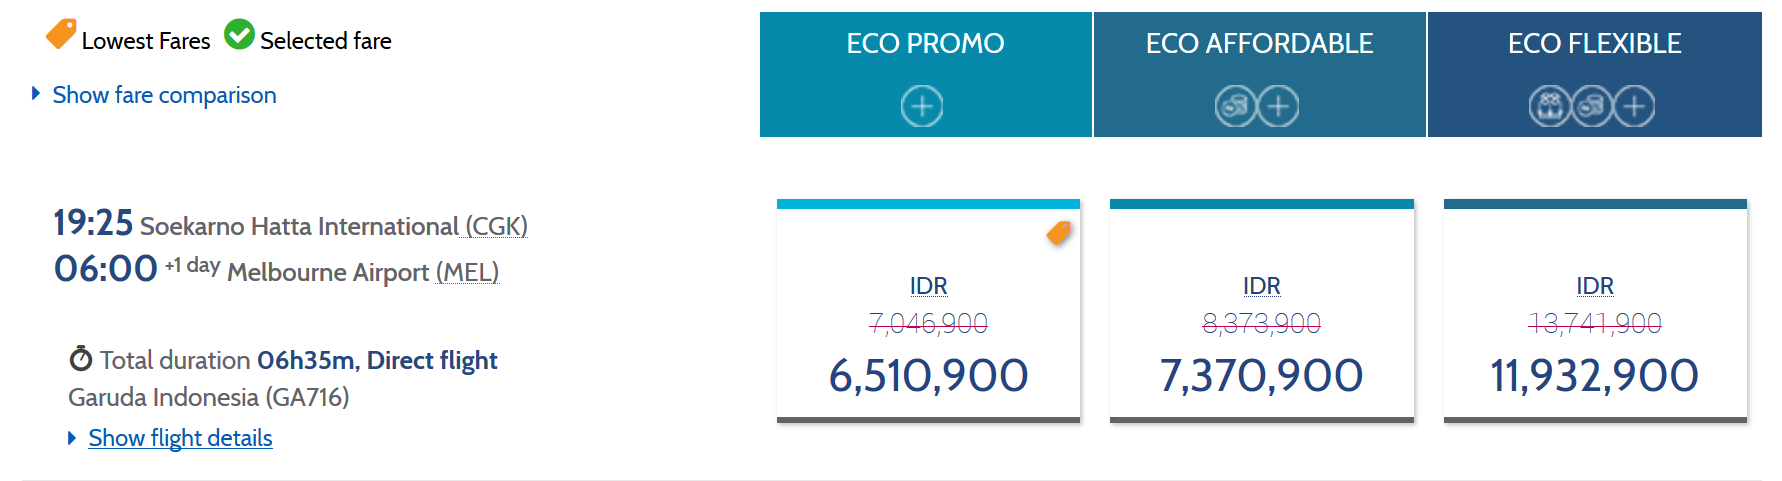
Task: Select the ECO PROMO fare 6,510,900
Action: pyautogui.click(x=928, y=311)
